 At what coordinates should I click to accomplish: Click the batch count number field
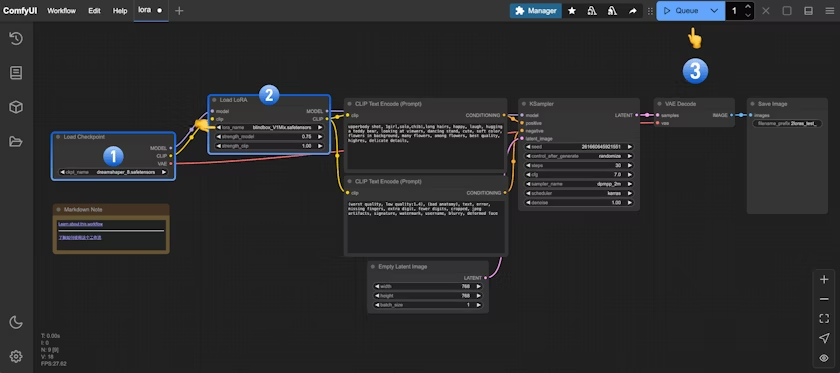click(x=734, y=11)
